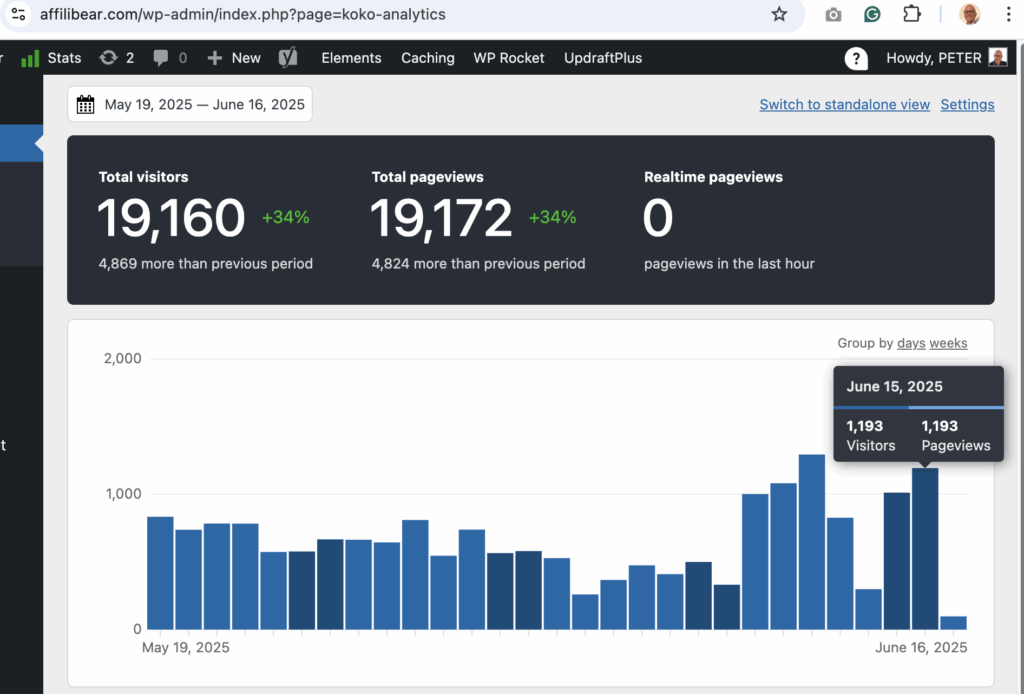View site information icon in address bar
Viewport: 1024px width, 694px height.
click(19, 15)
